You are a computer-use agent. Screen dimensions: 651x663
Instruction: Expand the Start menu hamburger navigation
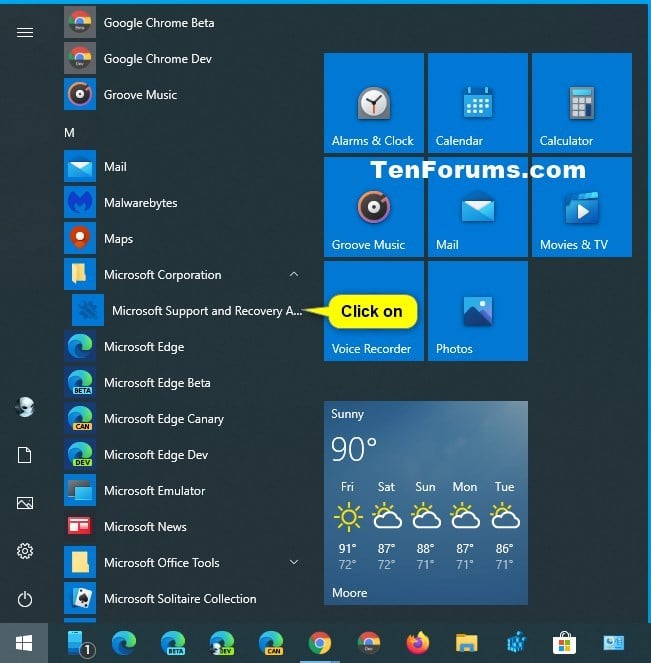point(25,32)
